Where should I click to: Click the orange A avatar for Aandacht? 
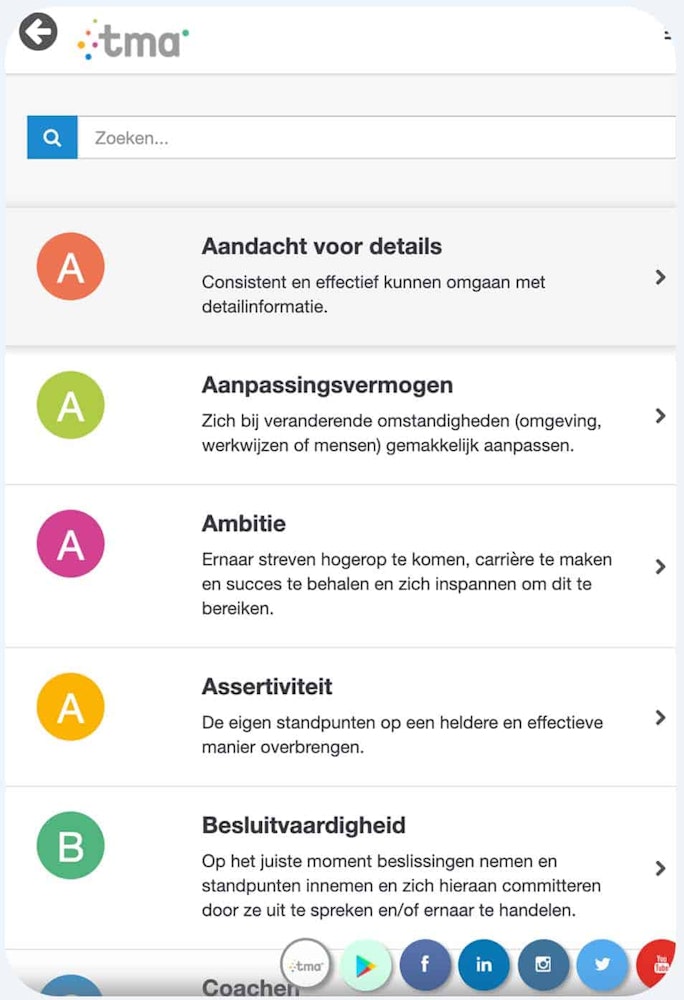71,266
